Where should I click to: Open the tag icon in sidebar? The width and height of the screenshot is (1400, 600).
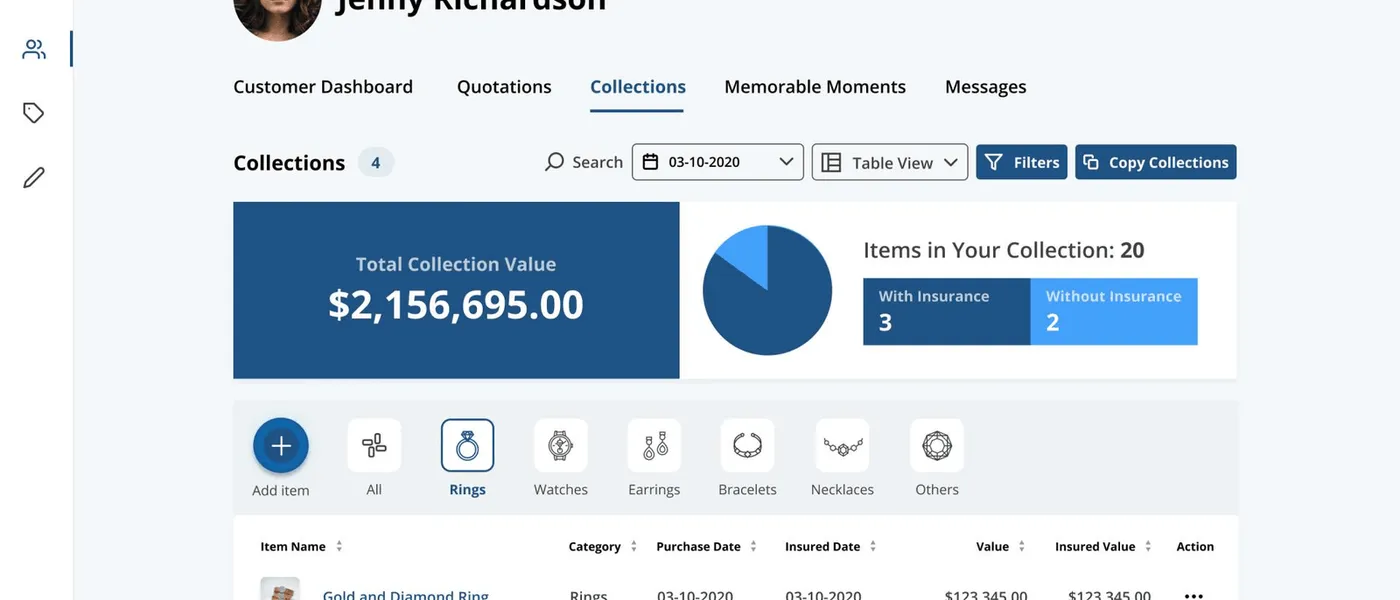pyautogui.click(x=34, y=113)
